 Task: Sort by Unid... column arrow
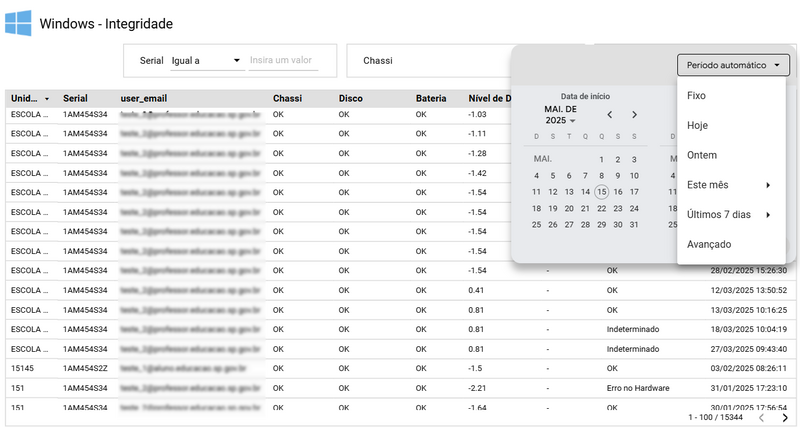(47, 99)
